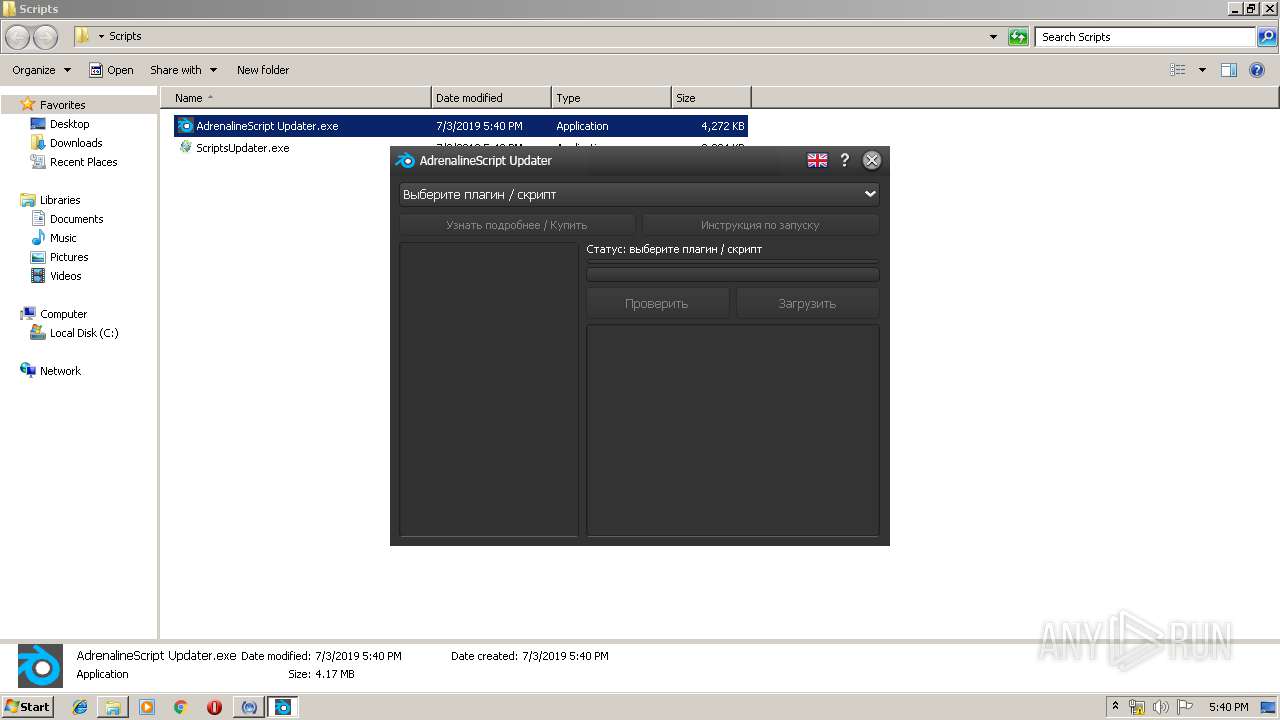Launch Internet Explorer from taskbar

(80, 707)
